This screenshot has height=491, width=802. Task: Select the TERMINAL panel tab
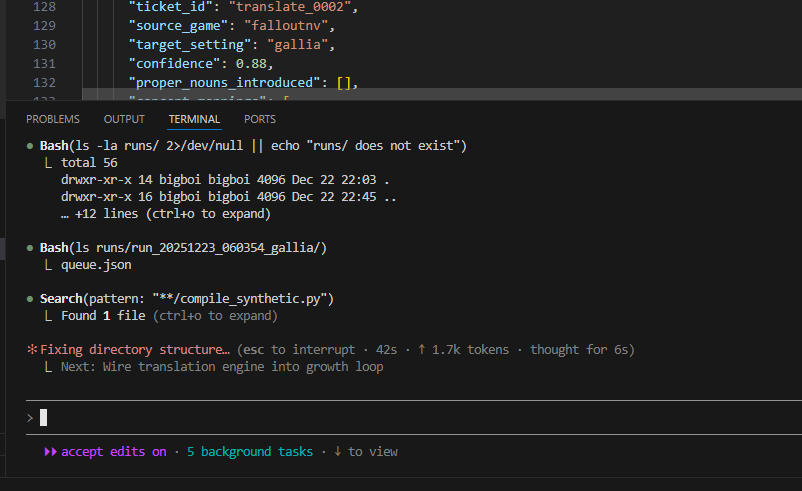click(x=194, y=119)
